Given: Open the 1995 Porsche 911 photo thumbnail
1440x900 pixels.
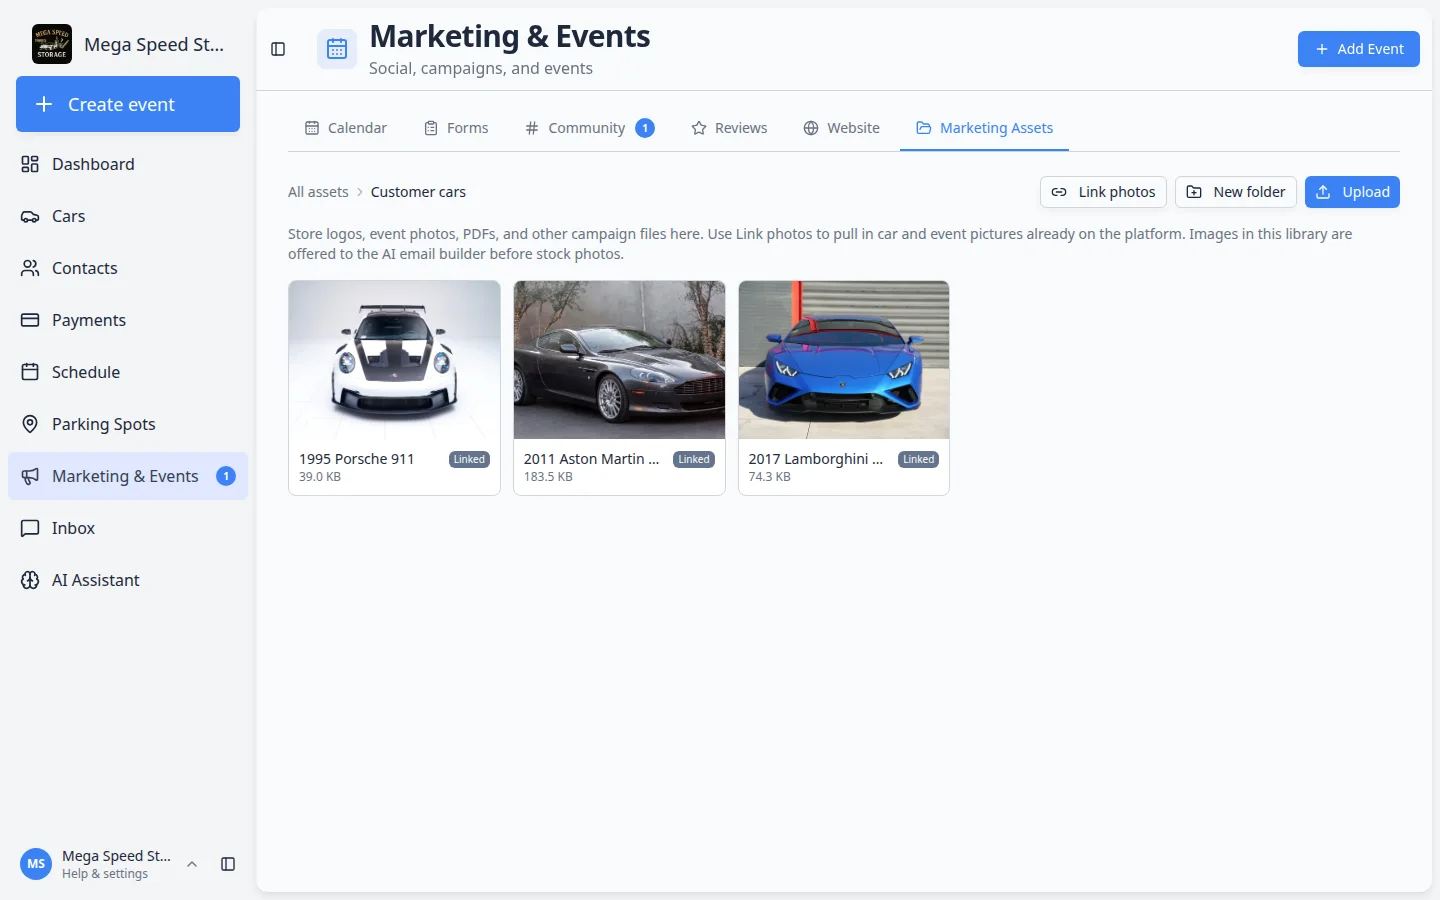Looking at the screenshot, I should tap(394, 360).
